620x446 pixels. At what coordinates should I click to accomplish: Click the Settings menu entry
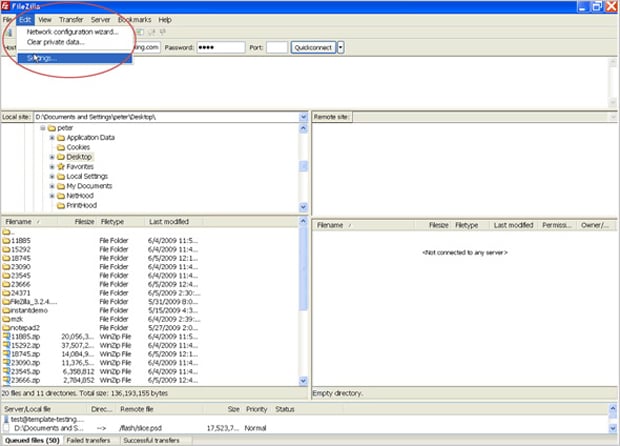(42, 58)
